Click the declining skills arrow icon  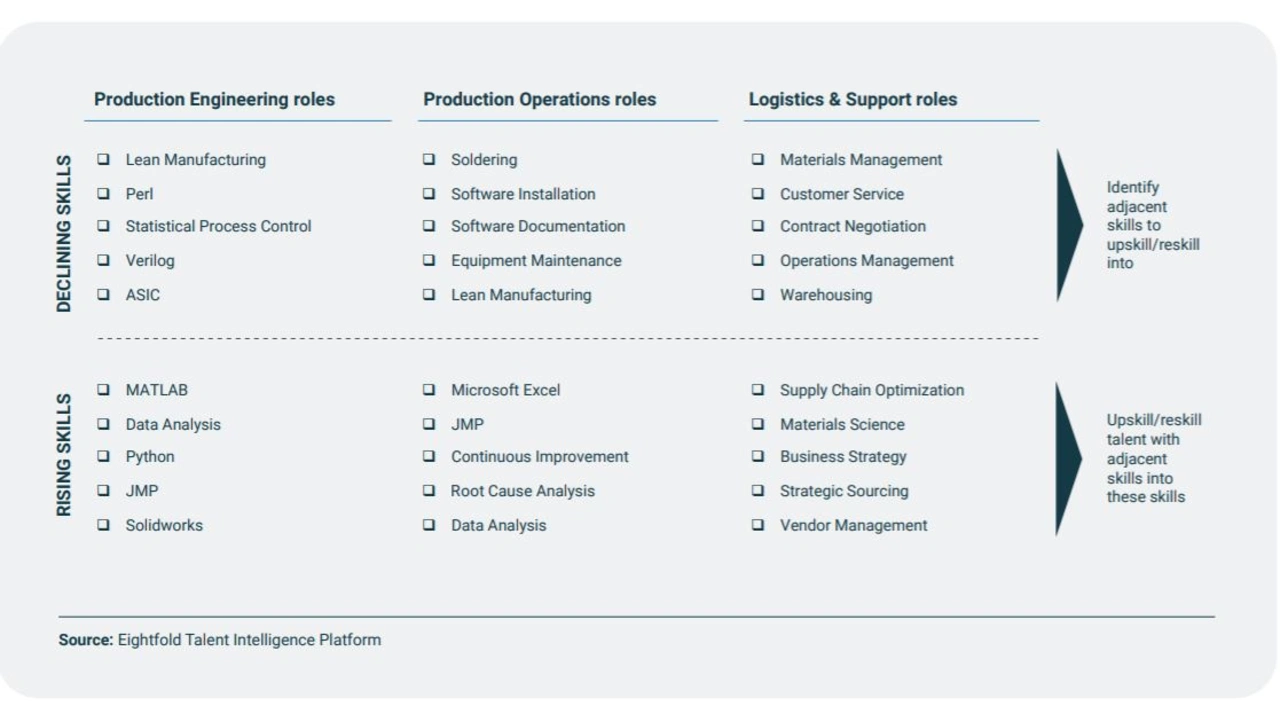tap(1067, 225)
